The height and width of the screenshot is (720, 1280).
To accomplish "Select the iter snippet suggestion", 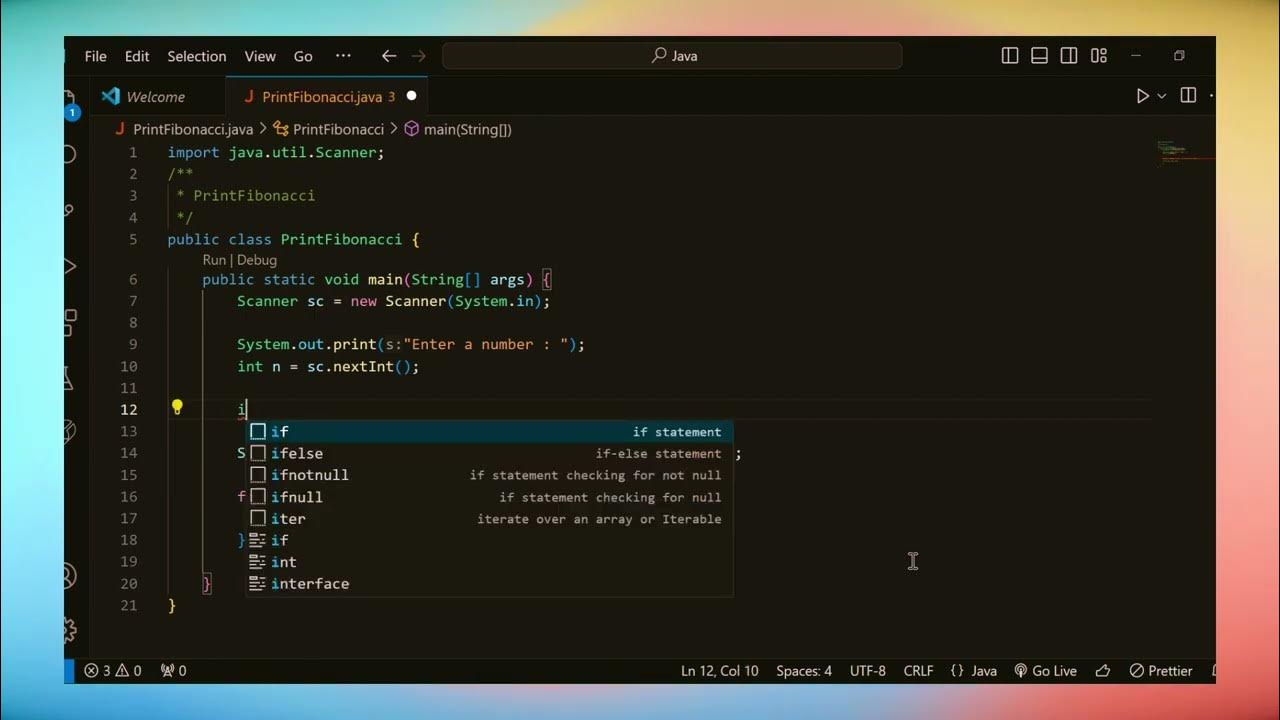I will point(490,519).
